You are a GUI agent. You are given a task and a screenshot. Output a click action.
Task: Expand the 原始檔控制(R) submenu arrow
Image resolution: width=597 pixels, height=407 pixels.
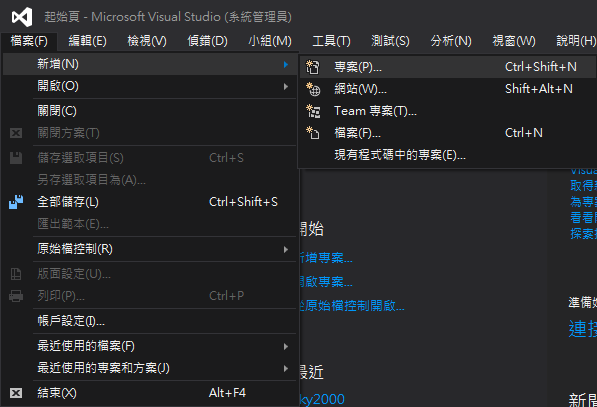[x=286, y=249]
